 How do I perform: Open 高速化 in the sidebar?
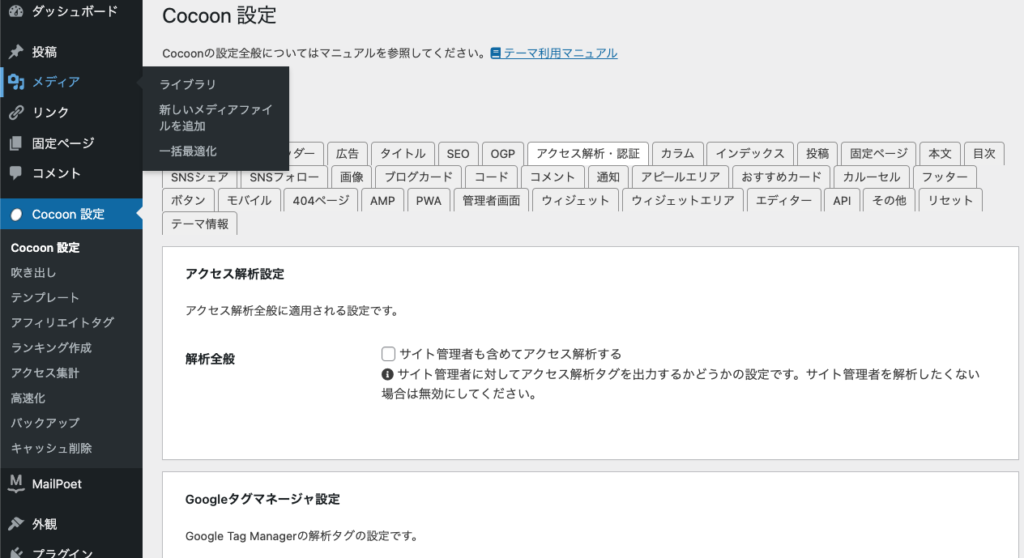pyautogui.click(x=28, y=398)
